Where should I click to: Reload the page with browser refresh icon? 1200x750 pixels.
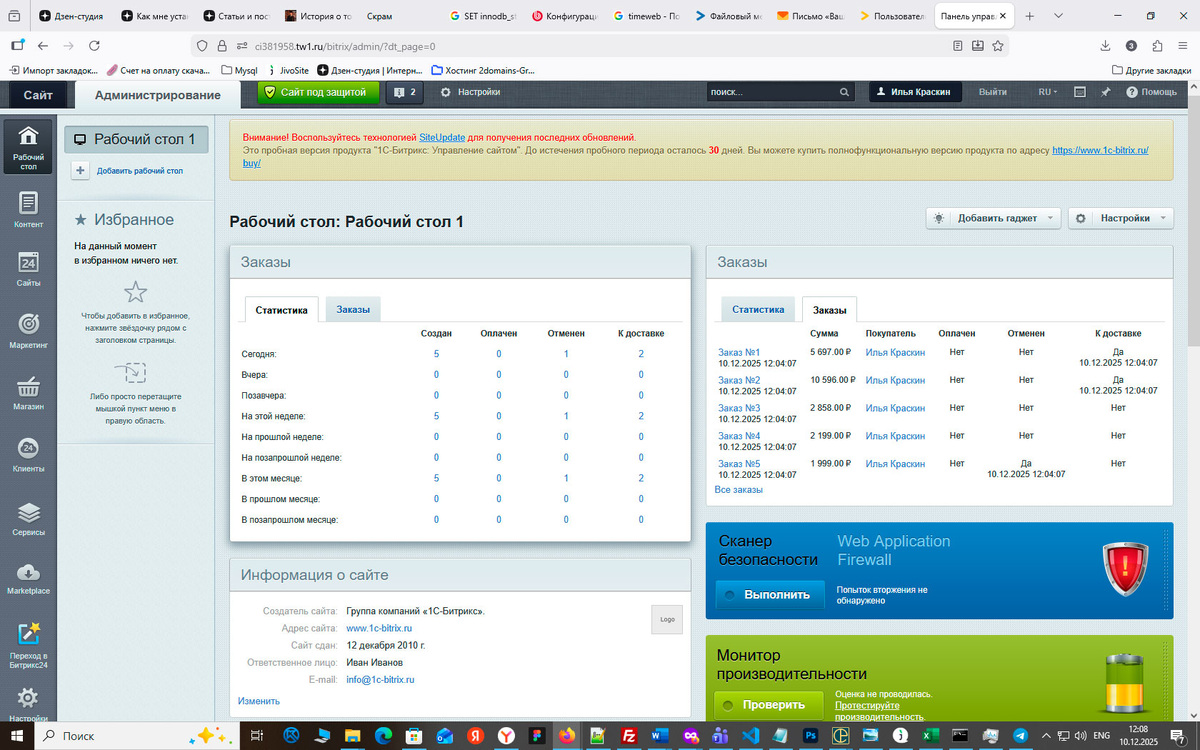tap(94, 46)
